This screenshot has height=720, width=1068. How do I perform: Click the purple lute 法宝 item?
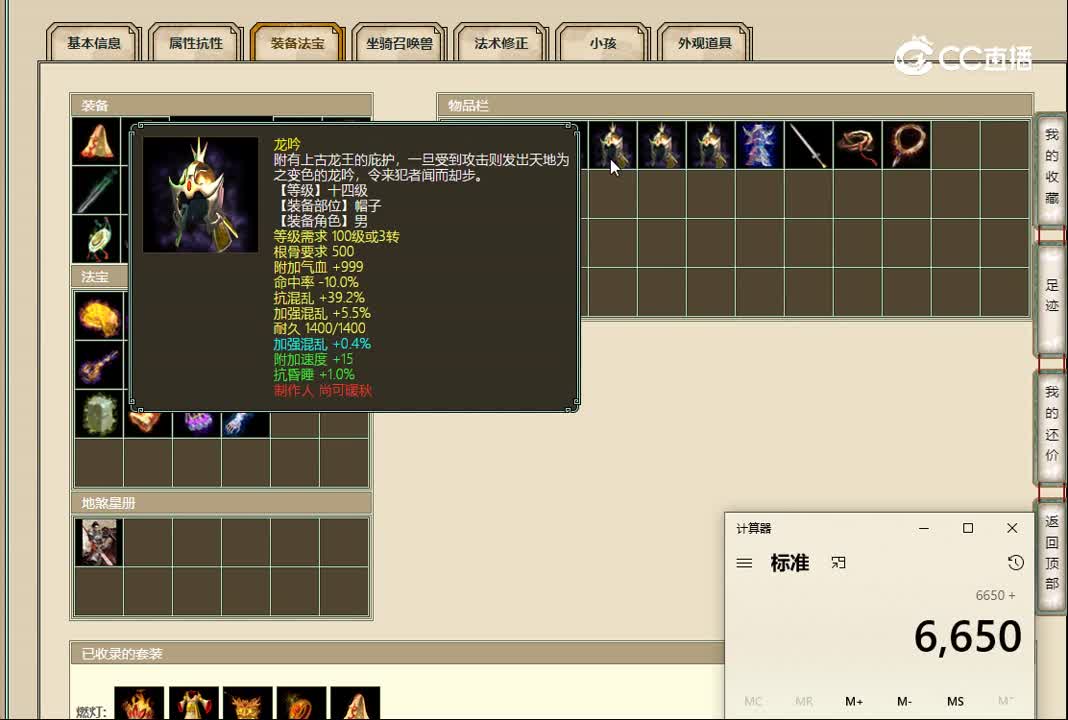pyautogui.click(x=99, y=365)
